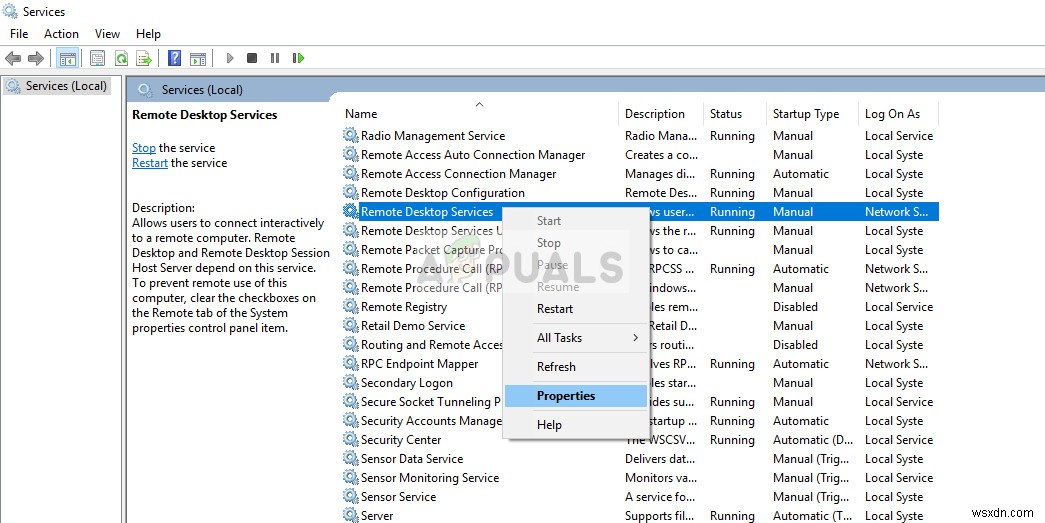This screenshot has width=1045, height=523.
Task: Click Running status of Security Center
Action: [x=732, y=440]
